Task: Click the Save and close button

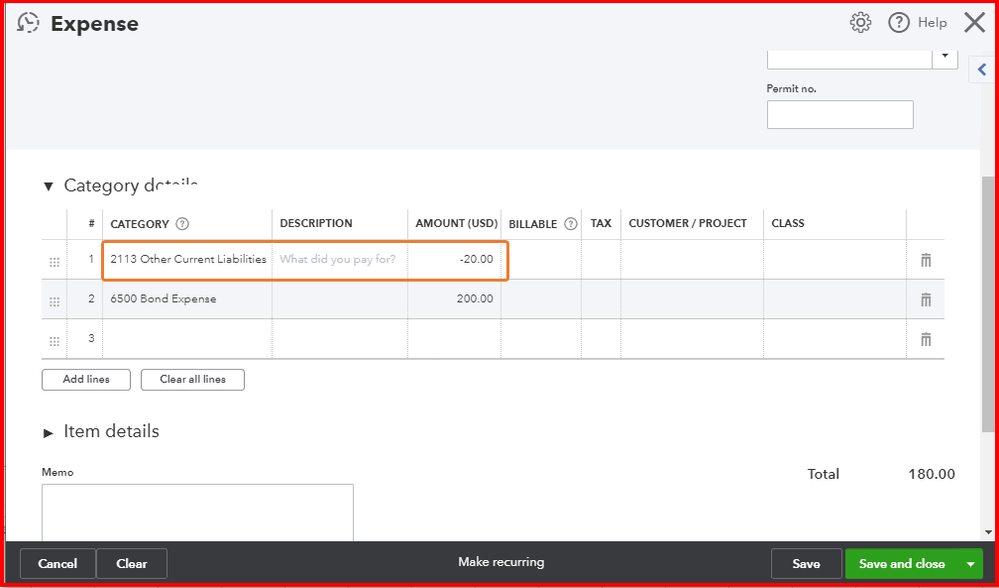Action: tap(902, 564)
